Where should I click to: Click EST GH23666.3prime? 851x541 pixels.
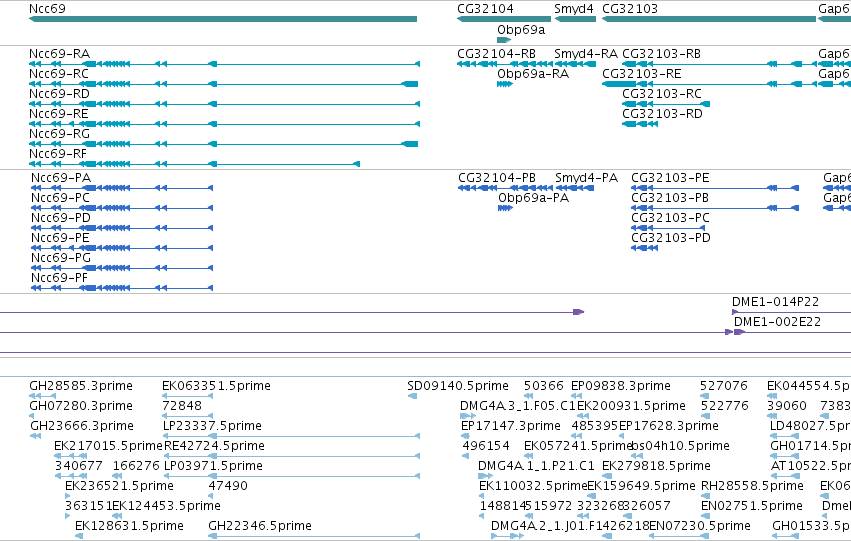tap(82, 427)
